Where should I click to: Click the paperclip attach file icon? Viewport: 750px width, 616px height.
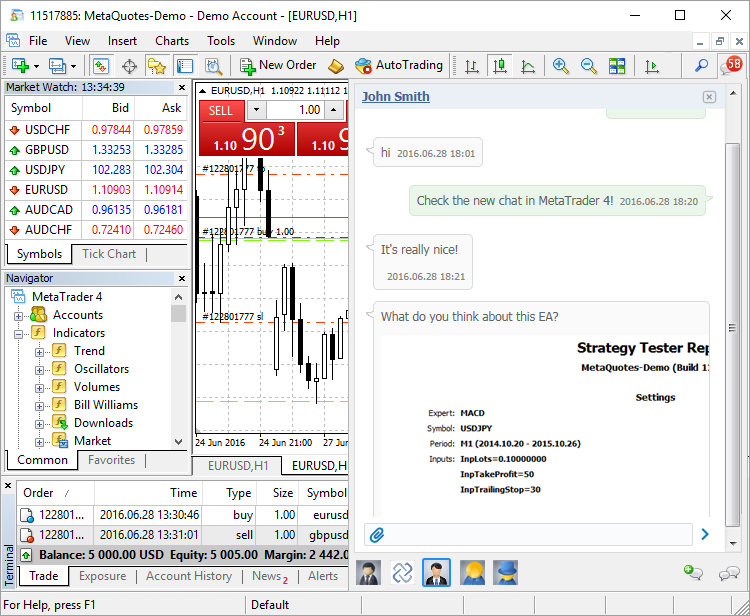(377, 535)
